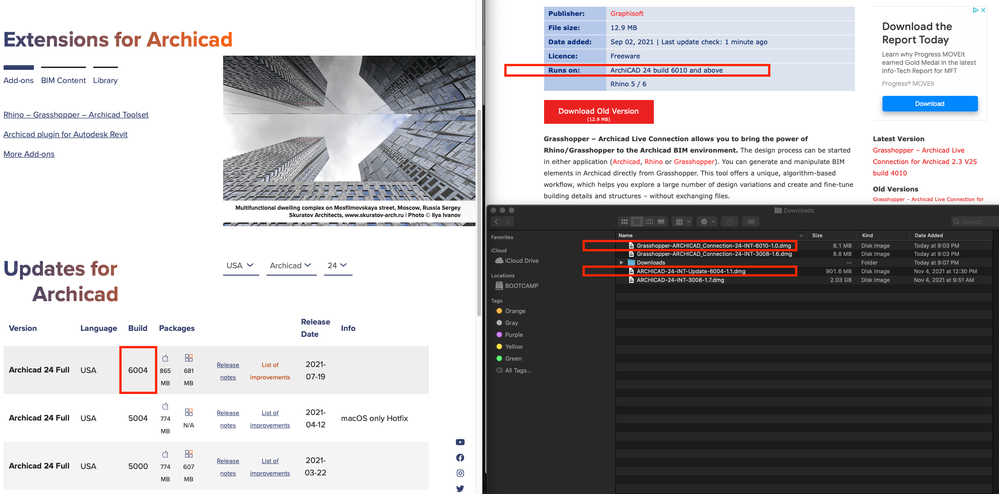Close the advertisement with X icon
Image resolution: width=999 pixels, height=494 pixels.
coord(983,10)
